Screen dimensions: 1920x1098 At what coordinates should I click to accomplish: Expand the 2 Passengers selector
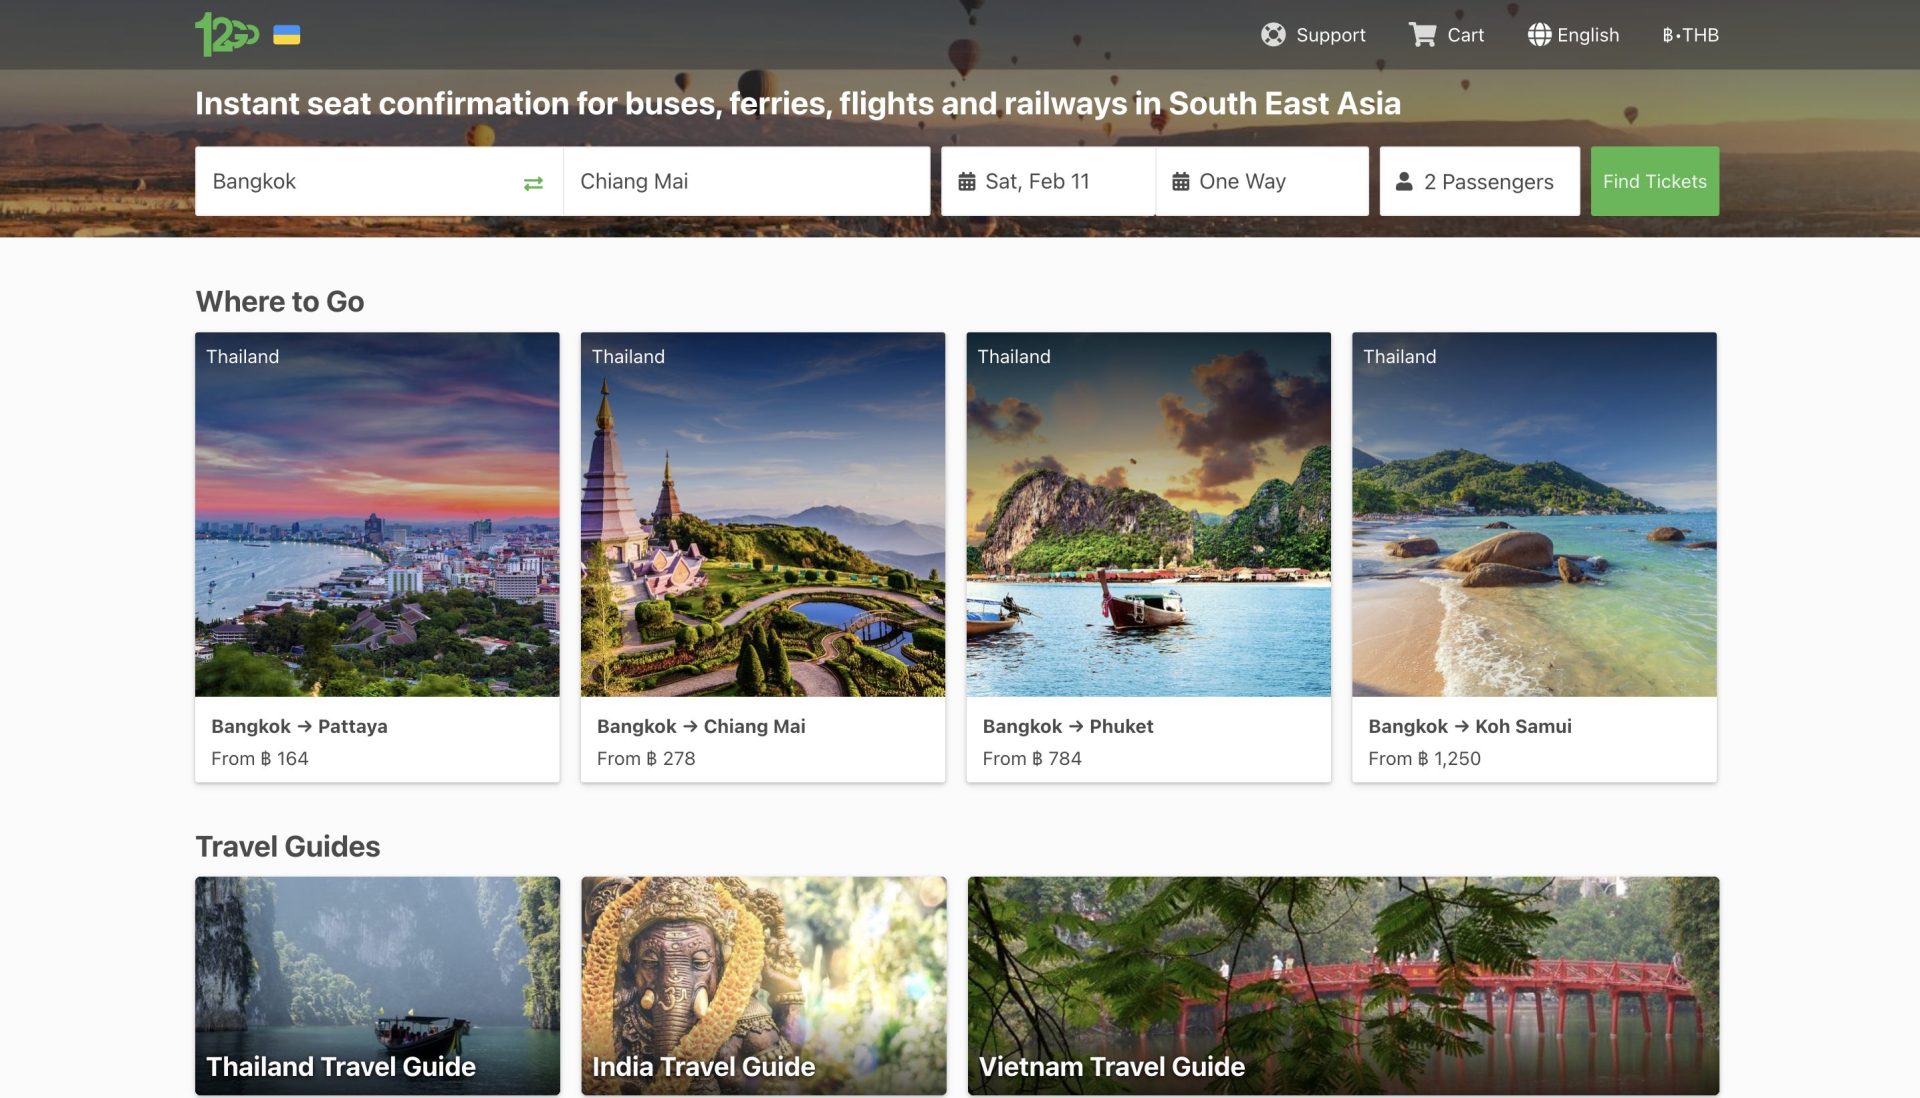pos(1479,181)
